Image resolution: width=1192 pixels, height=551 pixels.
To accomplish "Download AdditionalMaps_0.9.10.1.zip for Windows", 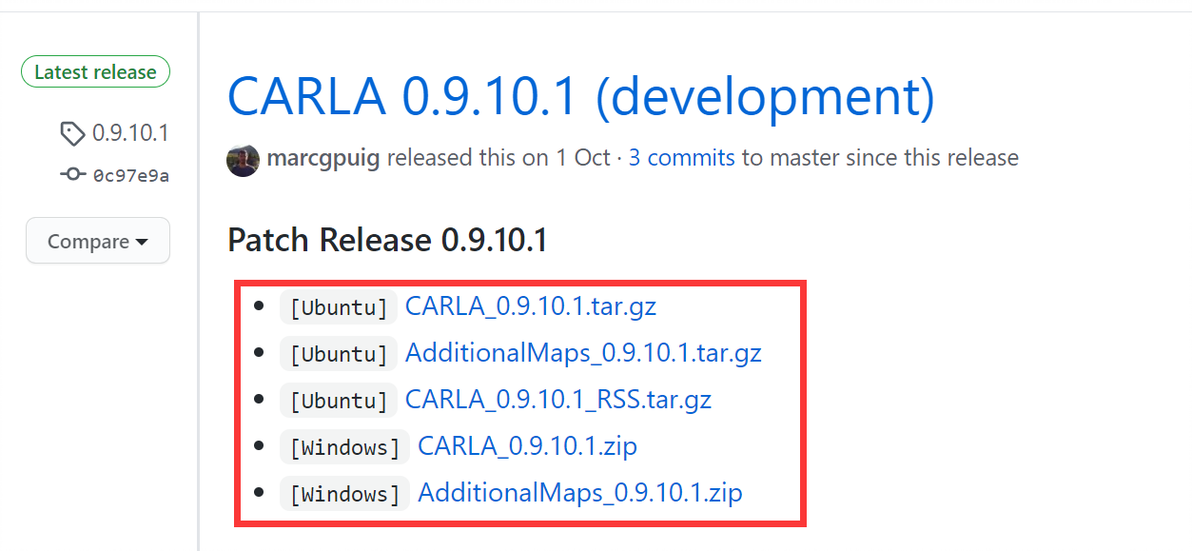I will tap(580, 493).
